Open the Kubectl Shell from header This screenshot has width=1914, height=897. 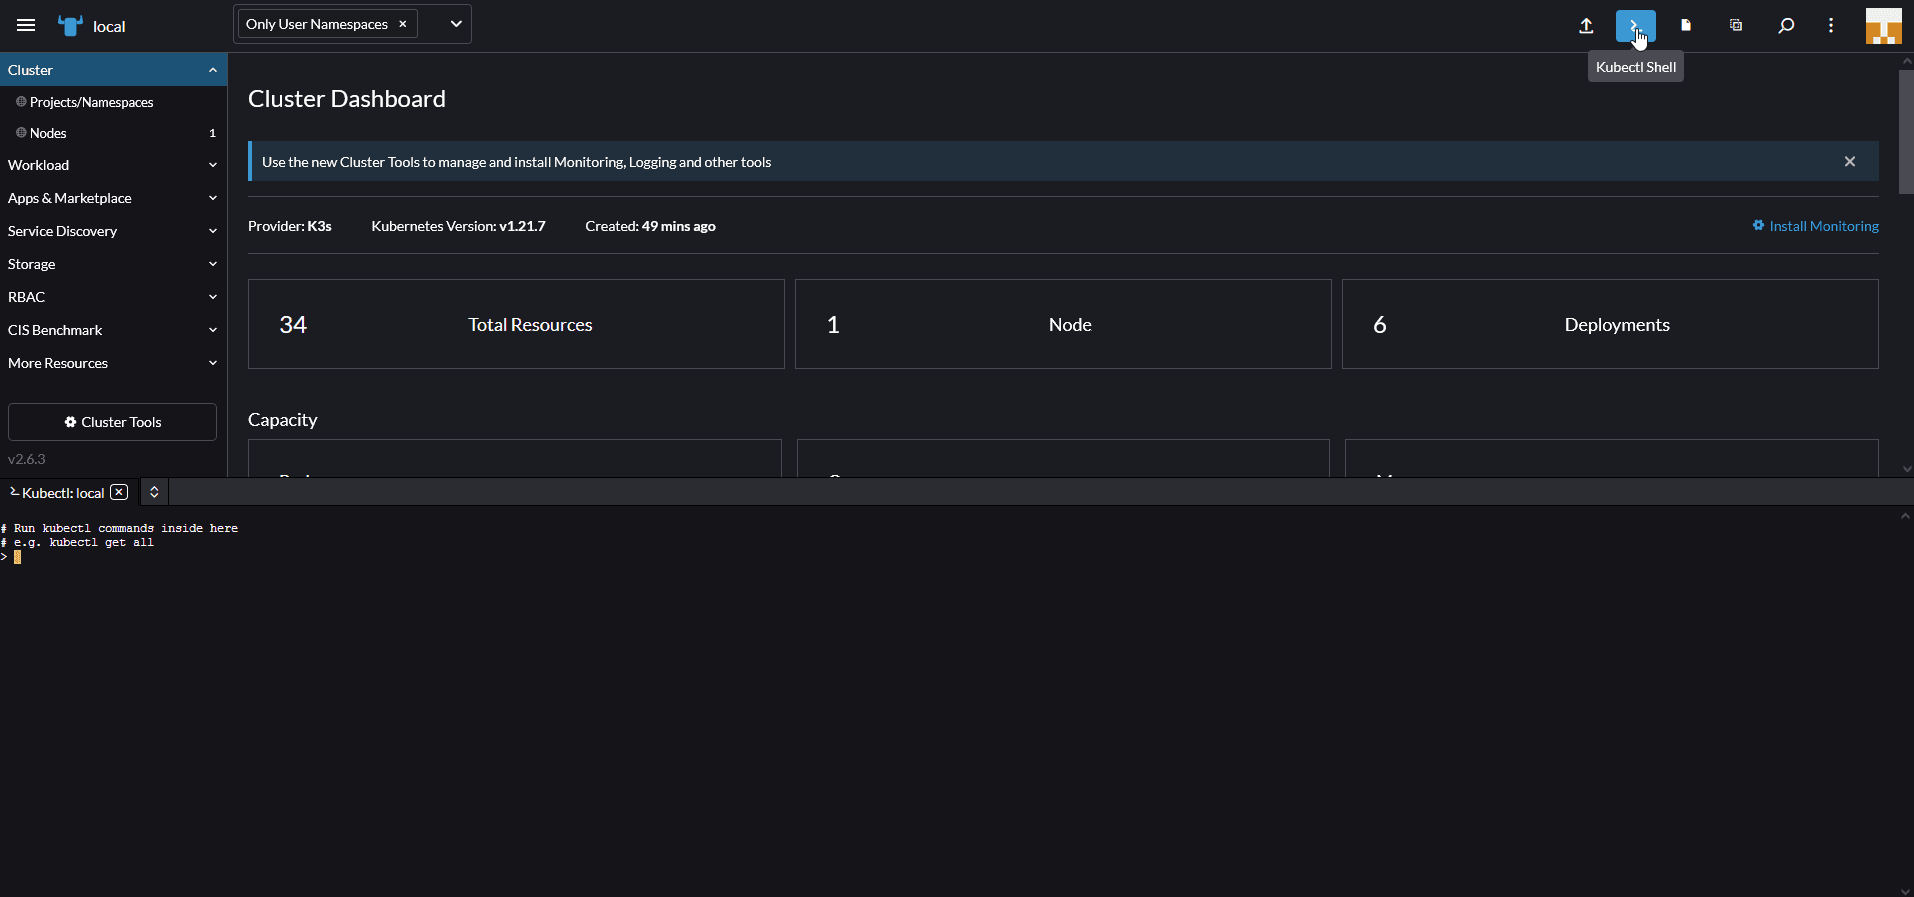[x=1635, y=26]
